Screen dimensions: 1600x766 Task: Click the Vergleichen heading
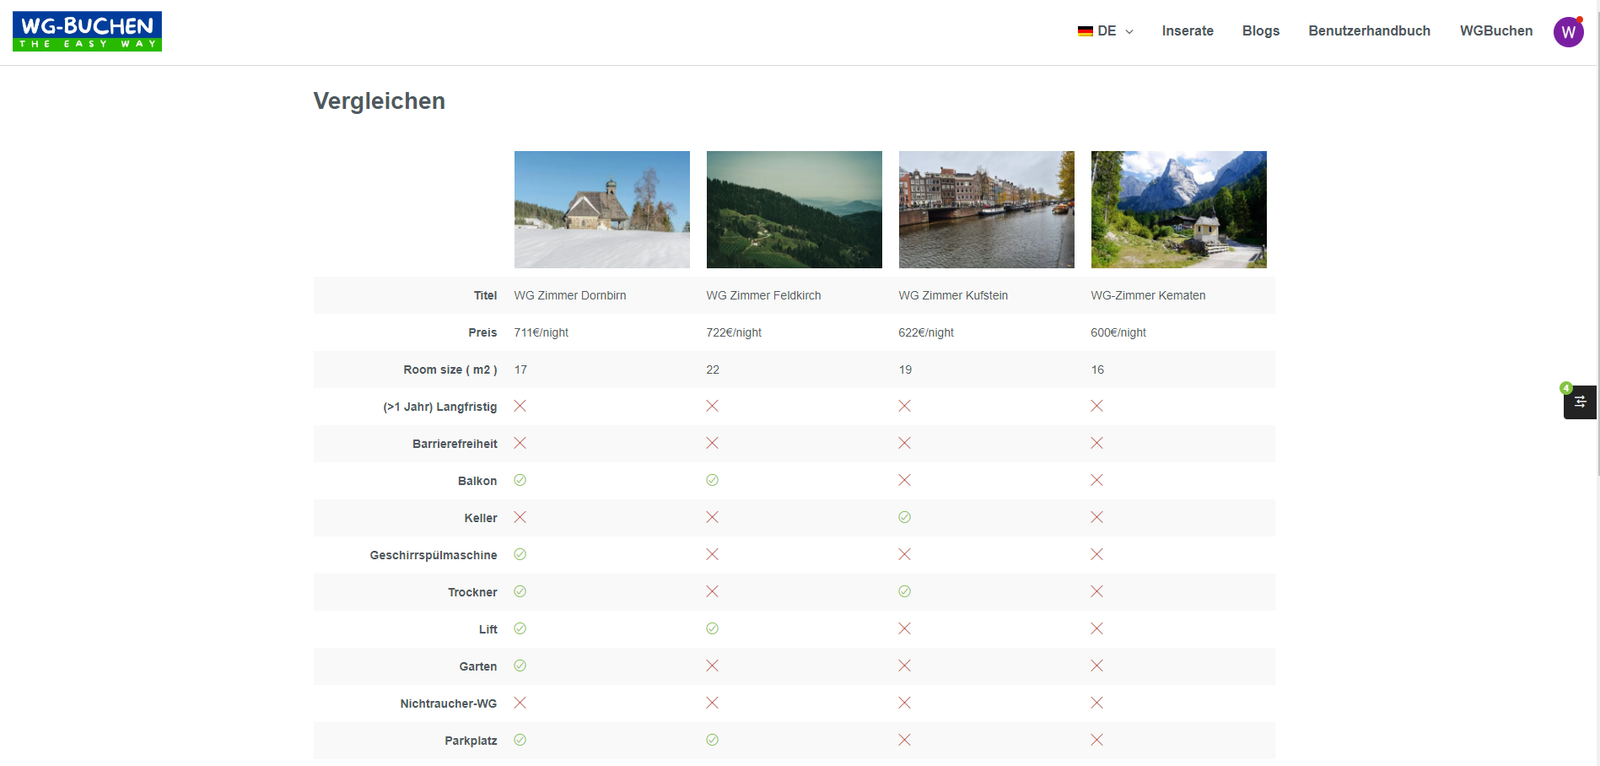point(379,101)
